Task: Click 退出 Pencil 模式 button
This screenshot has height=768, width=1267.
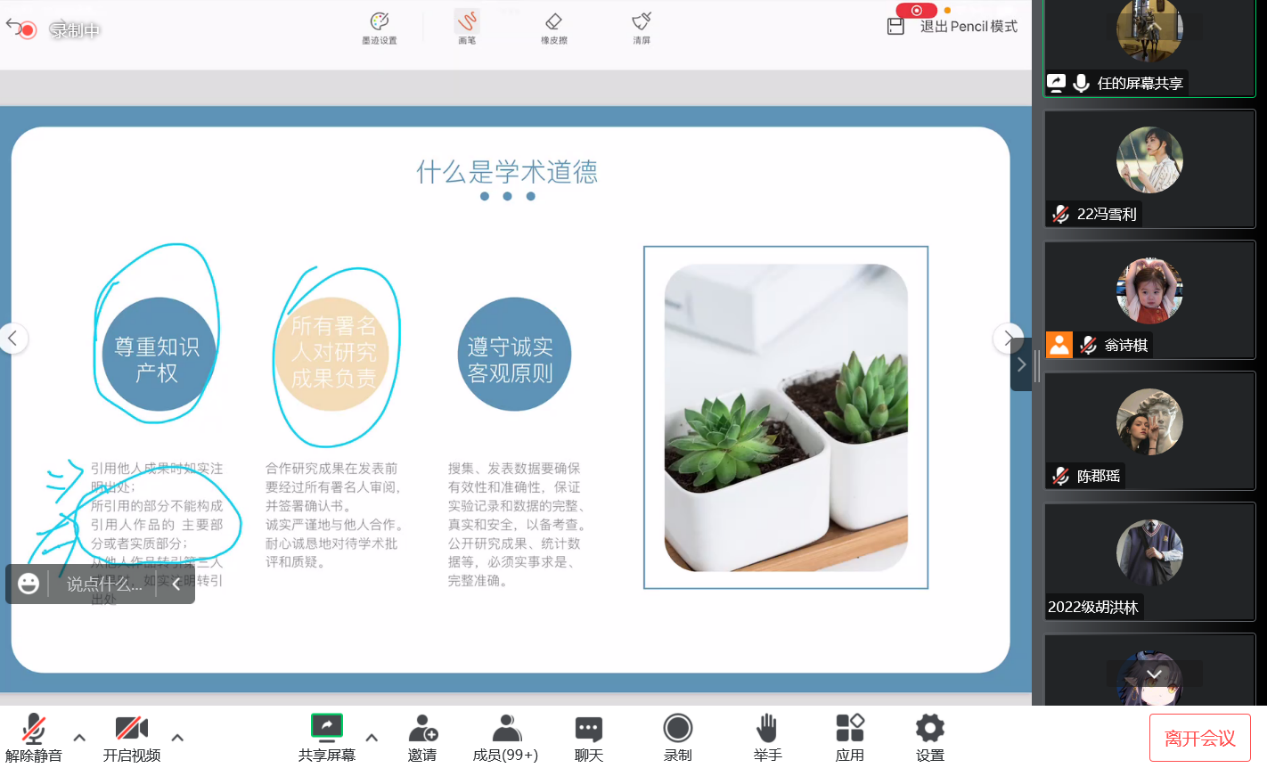Action: point(956,27)
